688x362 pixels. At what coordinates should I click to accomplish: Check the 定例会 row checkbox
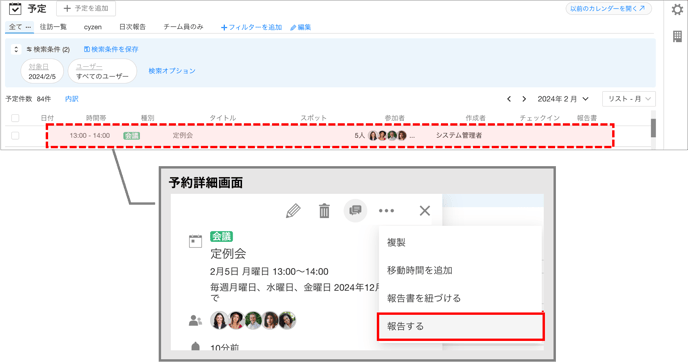[x=15, y=136]
